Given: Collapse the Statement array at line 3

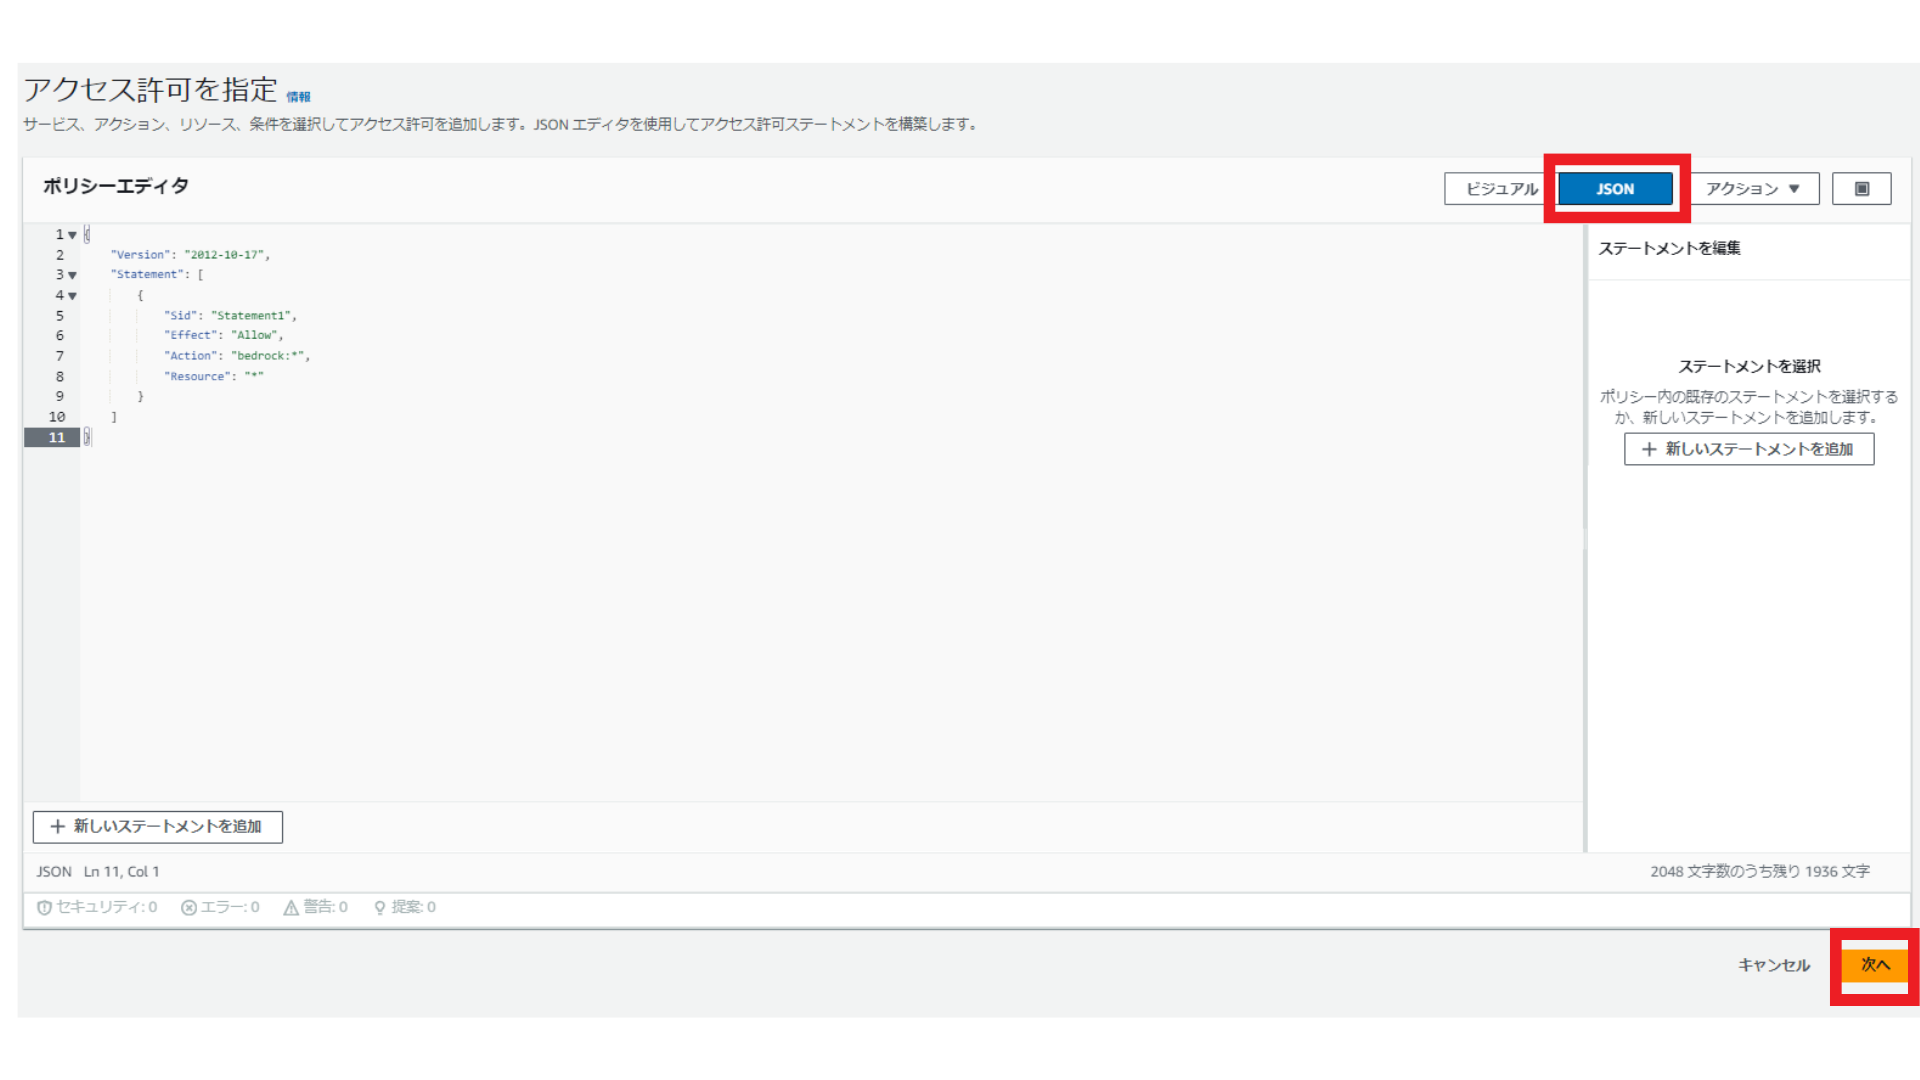Looking at the screenshot, I should click(71, 274).
